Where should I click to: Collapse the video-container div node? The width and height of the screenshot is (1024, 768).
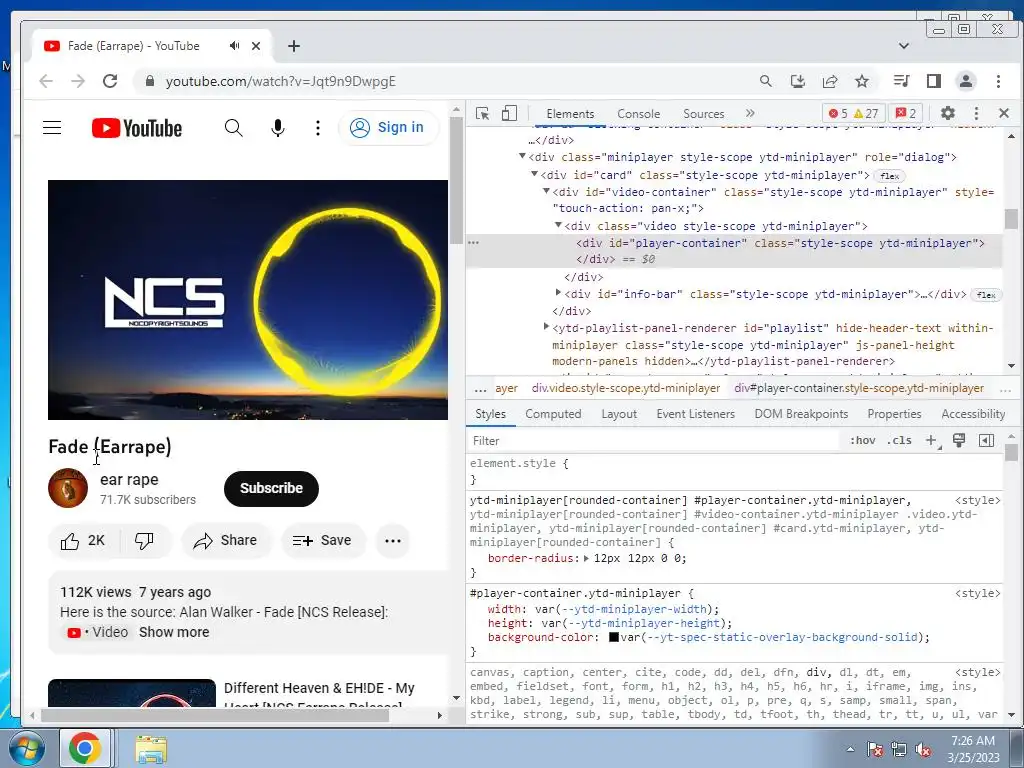click(x=547, y=191)
